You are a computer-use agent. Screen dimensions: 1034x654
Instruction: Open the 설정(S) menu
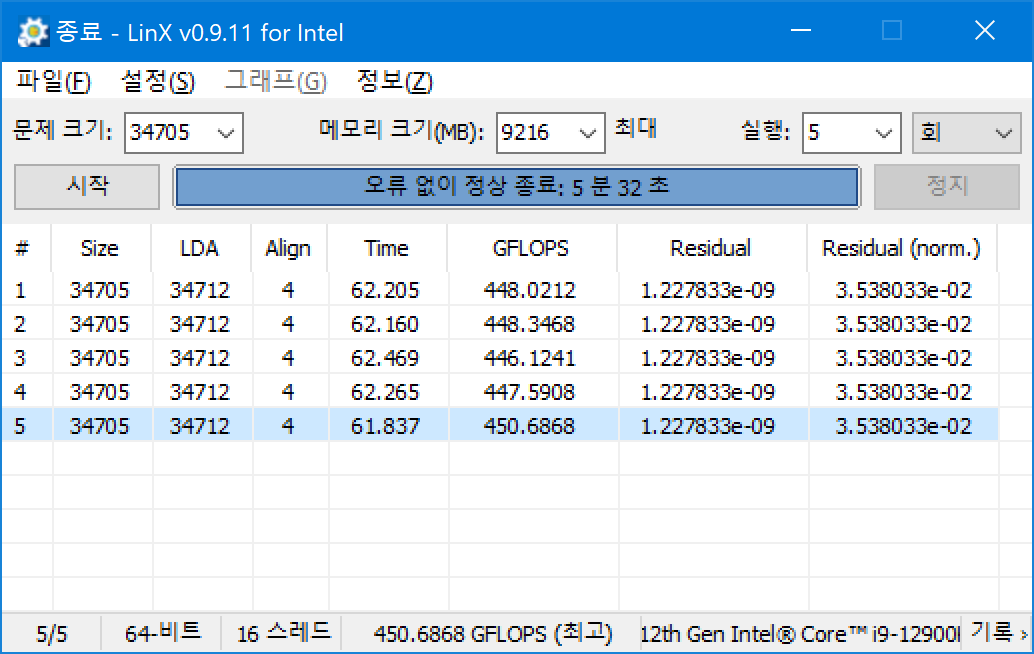click(x=158, y=82)
